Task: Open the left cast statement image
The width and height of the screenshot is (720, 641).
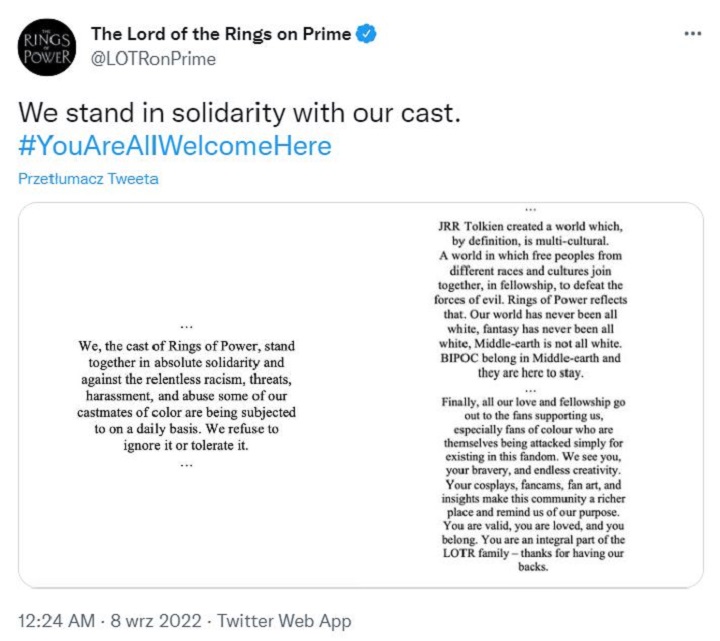Action: point(188,395)
